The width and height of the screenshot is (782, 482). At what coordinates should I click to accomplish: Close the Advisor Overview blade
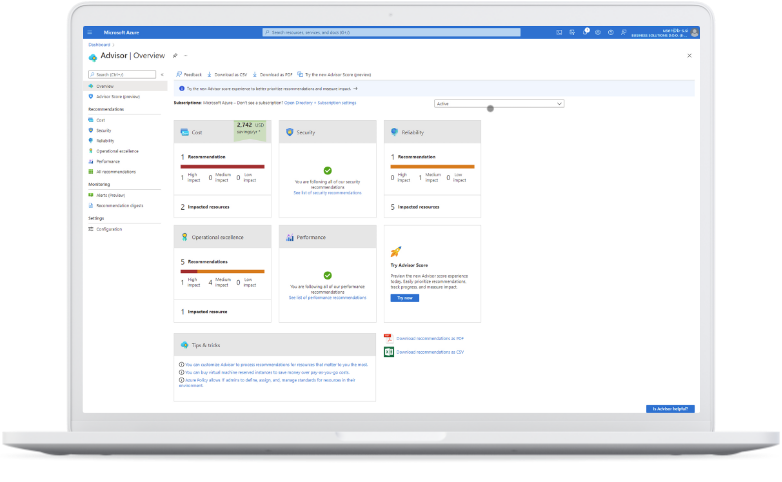tap(689, 55)
